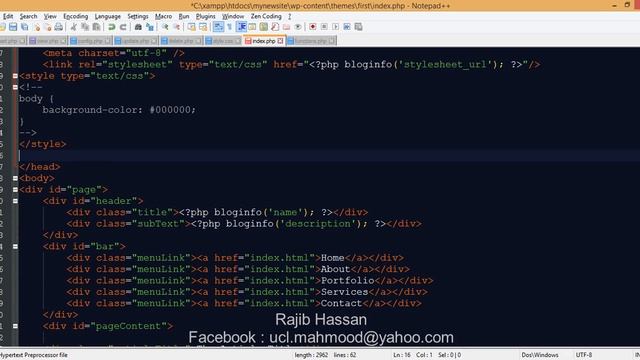Viewport: 640px width, 360px height.
Task: Click the Playback macro toolbar icon
Action: pyautogui.click(x=336, y=27)
